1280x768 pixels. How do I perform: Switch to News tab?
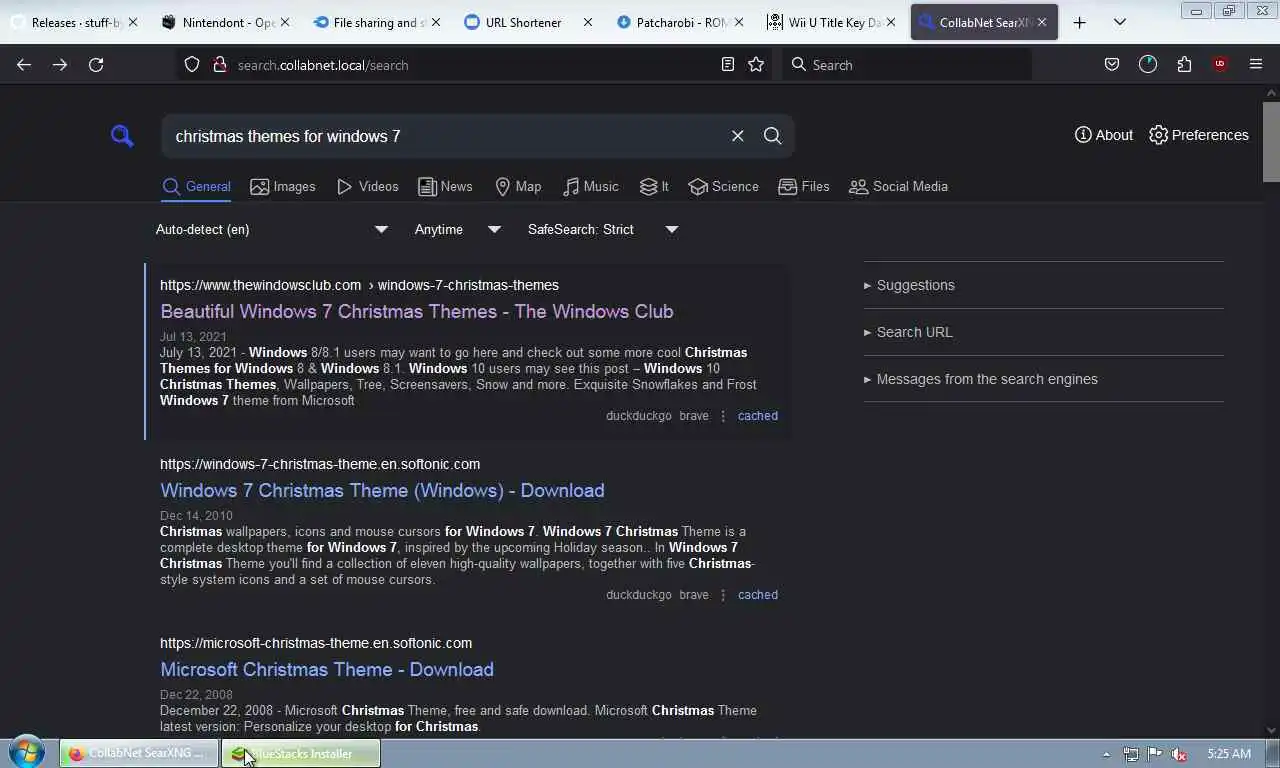[x=445, y=187]
